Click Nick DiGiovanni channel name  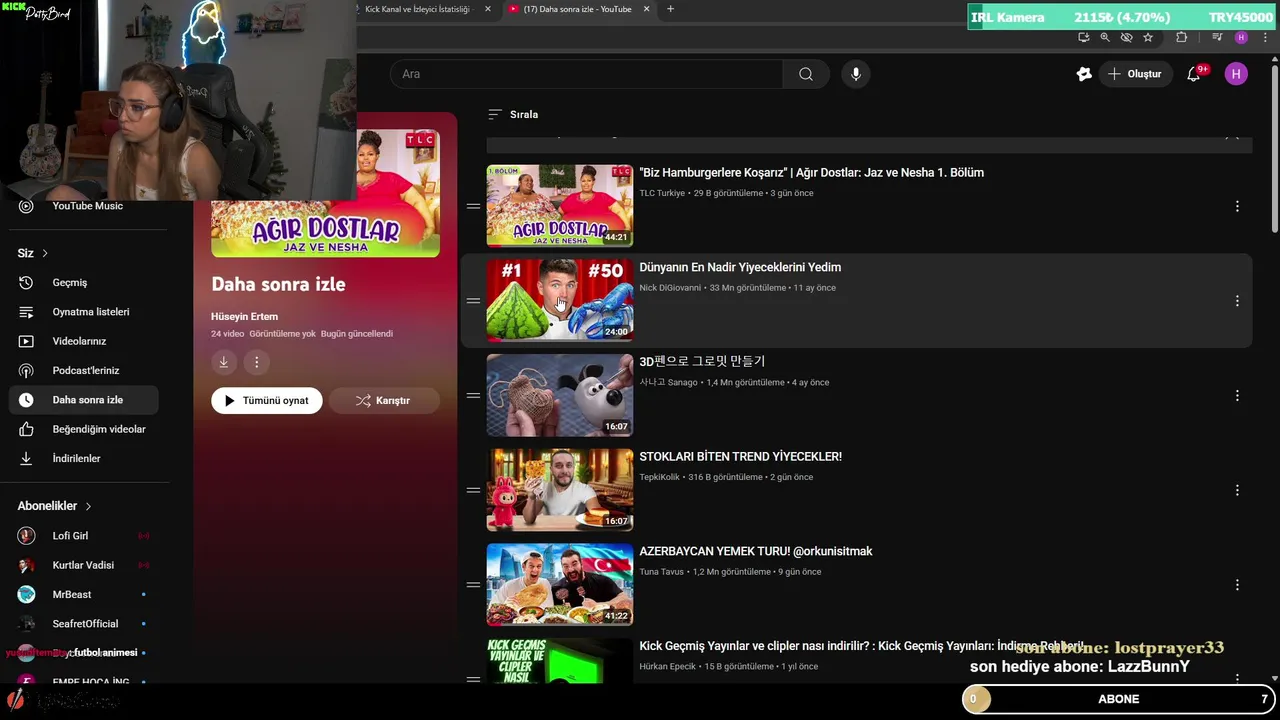pos(670,288)
